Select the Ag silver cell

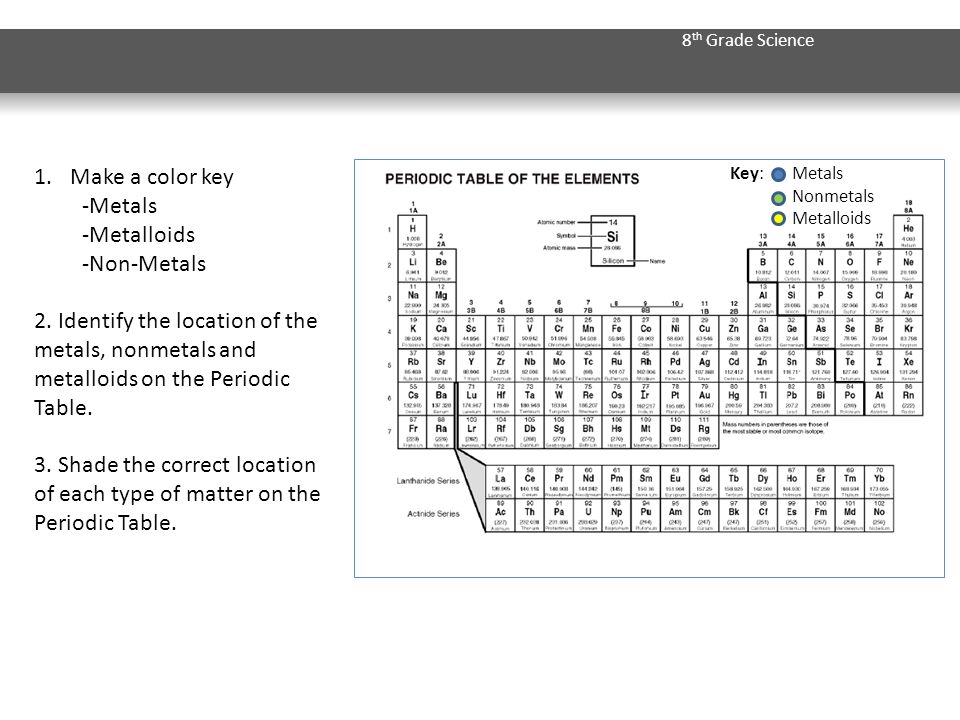[x=704, y=366]
